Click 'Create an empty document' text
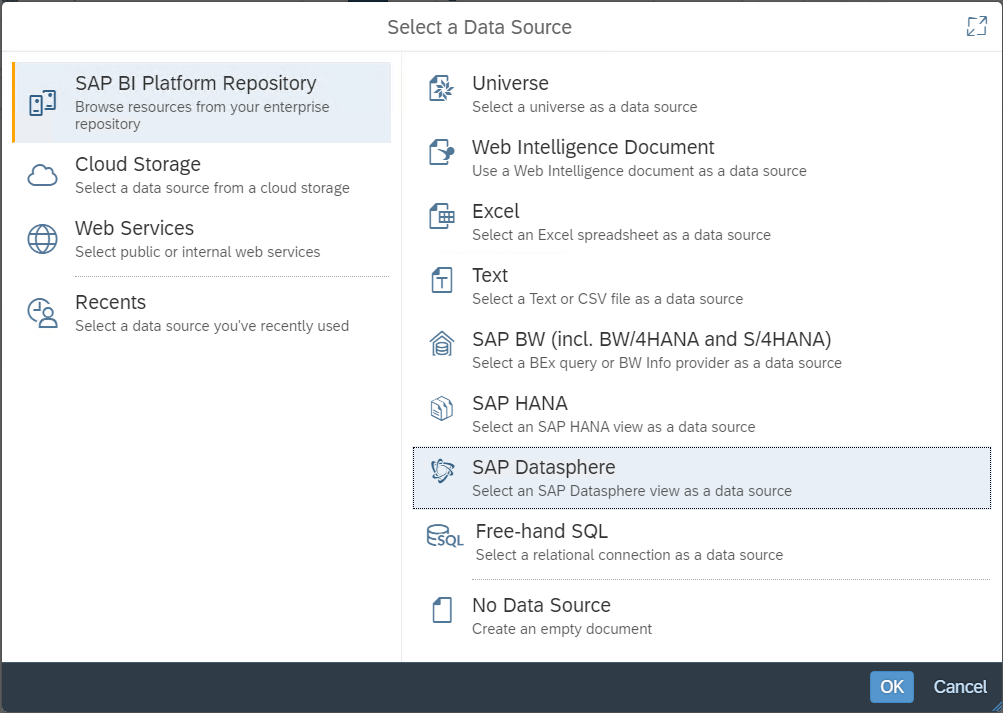The image size is (1003, 713). click(x=562, y=629)
